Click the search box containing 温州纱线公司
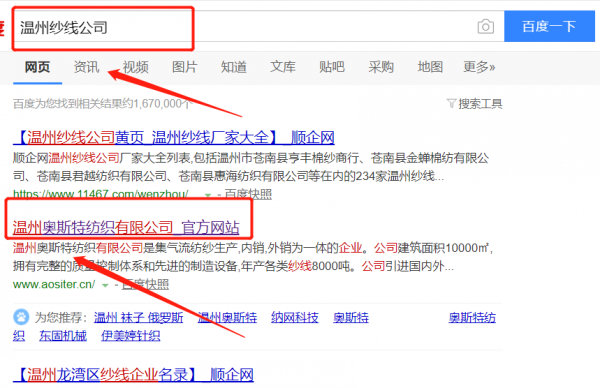 click(x=245, y=26)
